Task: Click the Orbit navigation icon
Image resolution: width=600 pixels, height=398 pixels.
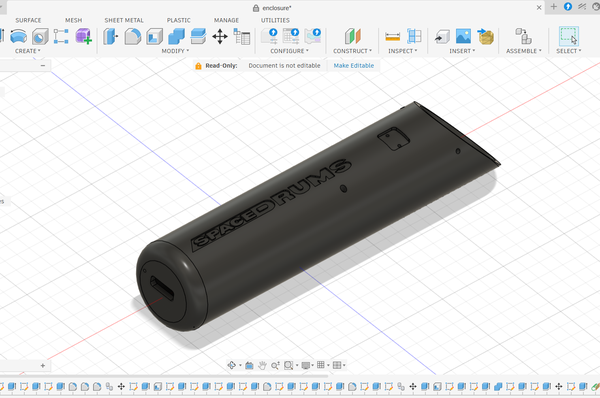Action: [232, 365]
